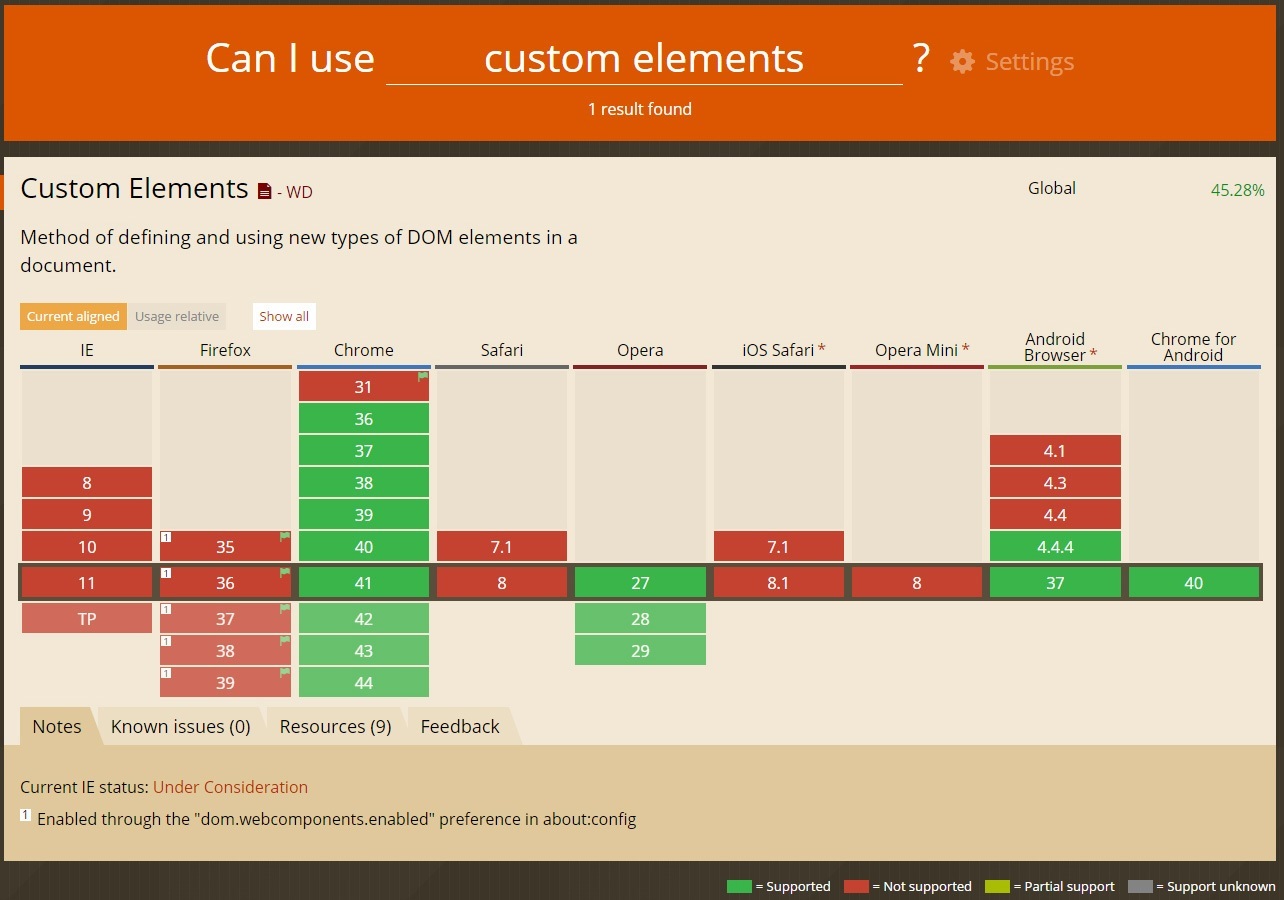Toggle Show all browser versions

coord(284,316)
